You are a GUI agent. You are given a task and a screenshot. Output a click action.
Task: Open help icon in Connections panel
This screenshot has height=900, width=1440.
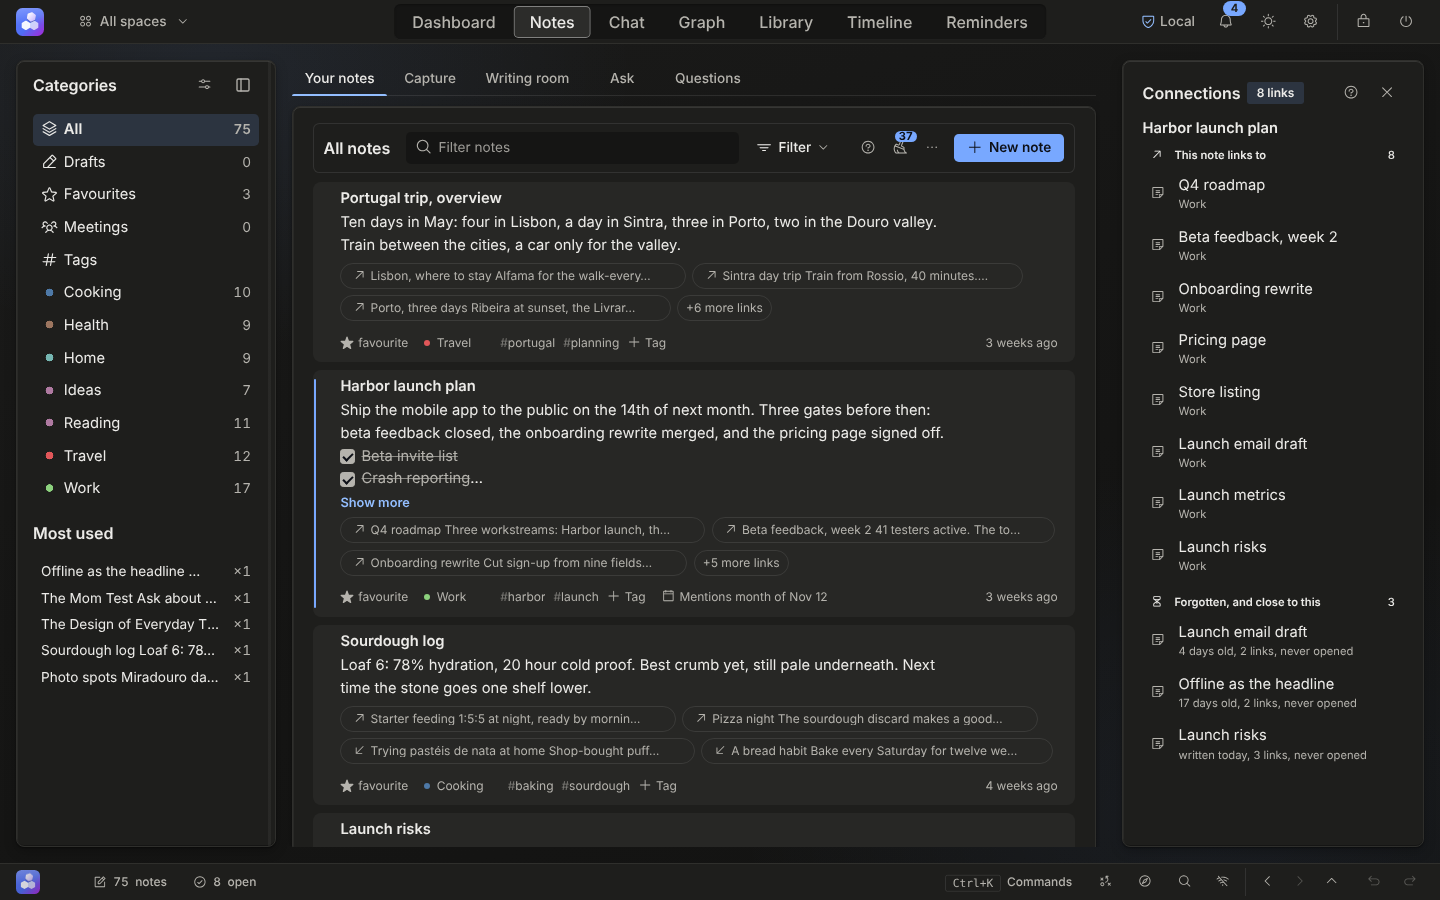(x=1351, y=92)
